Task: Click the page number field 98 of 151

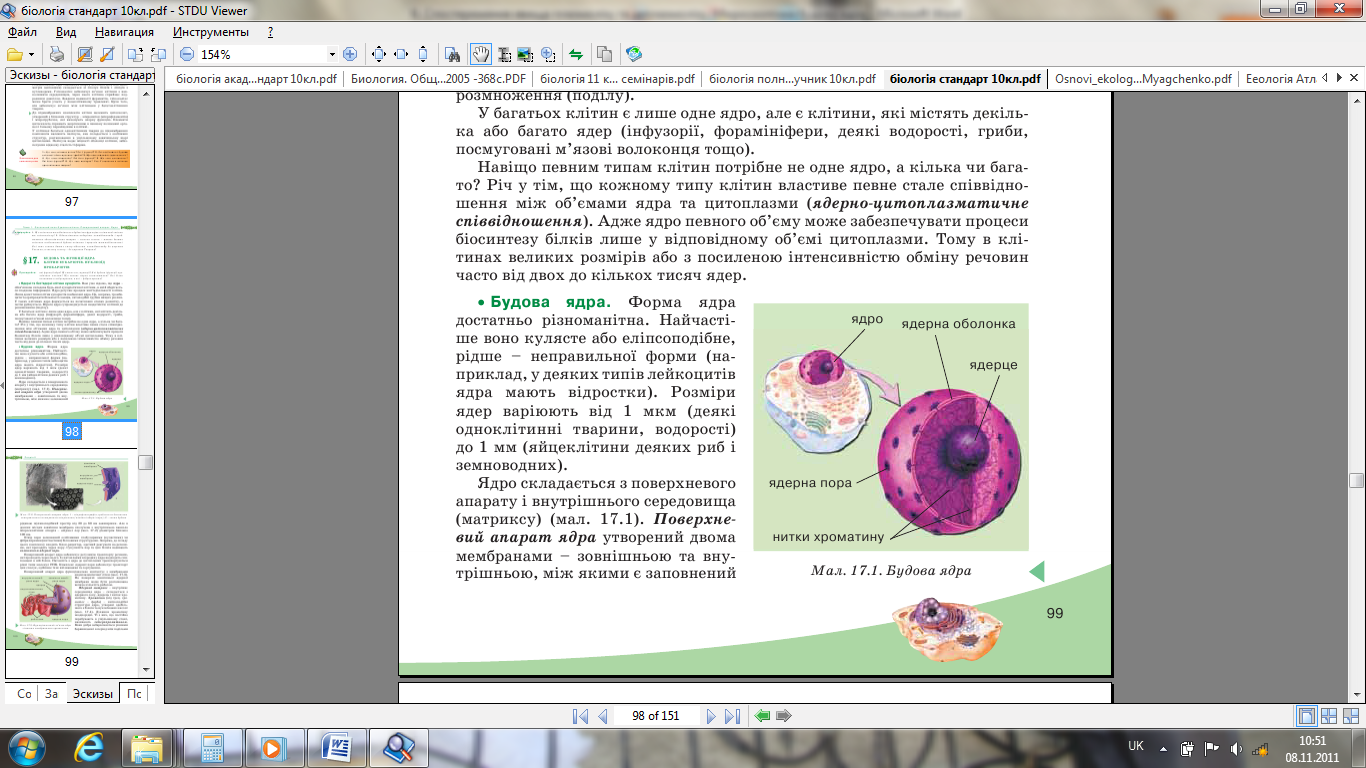Action: tap(656, 716)
